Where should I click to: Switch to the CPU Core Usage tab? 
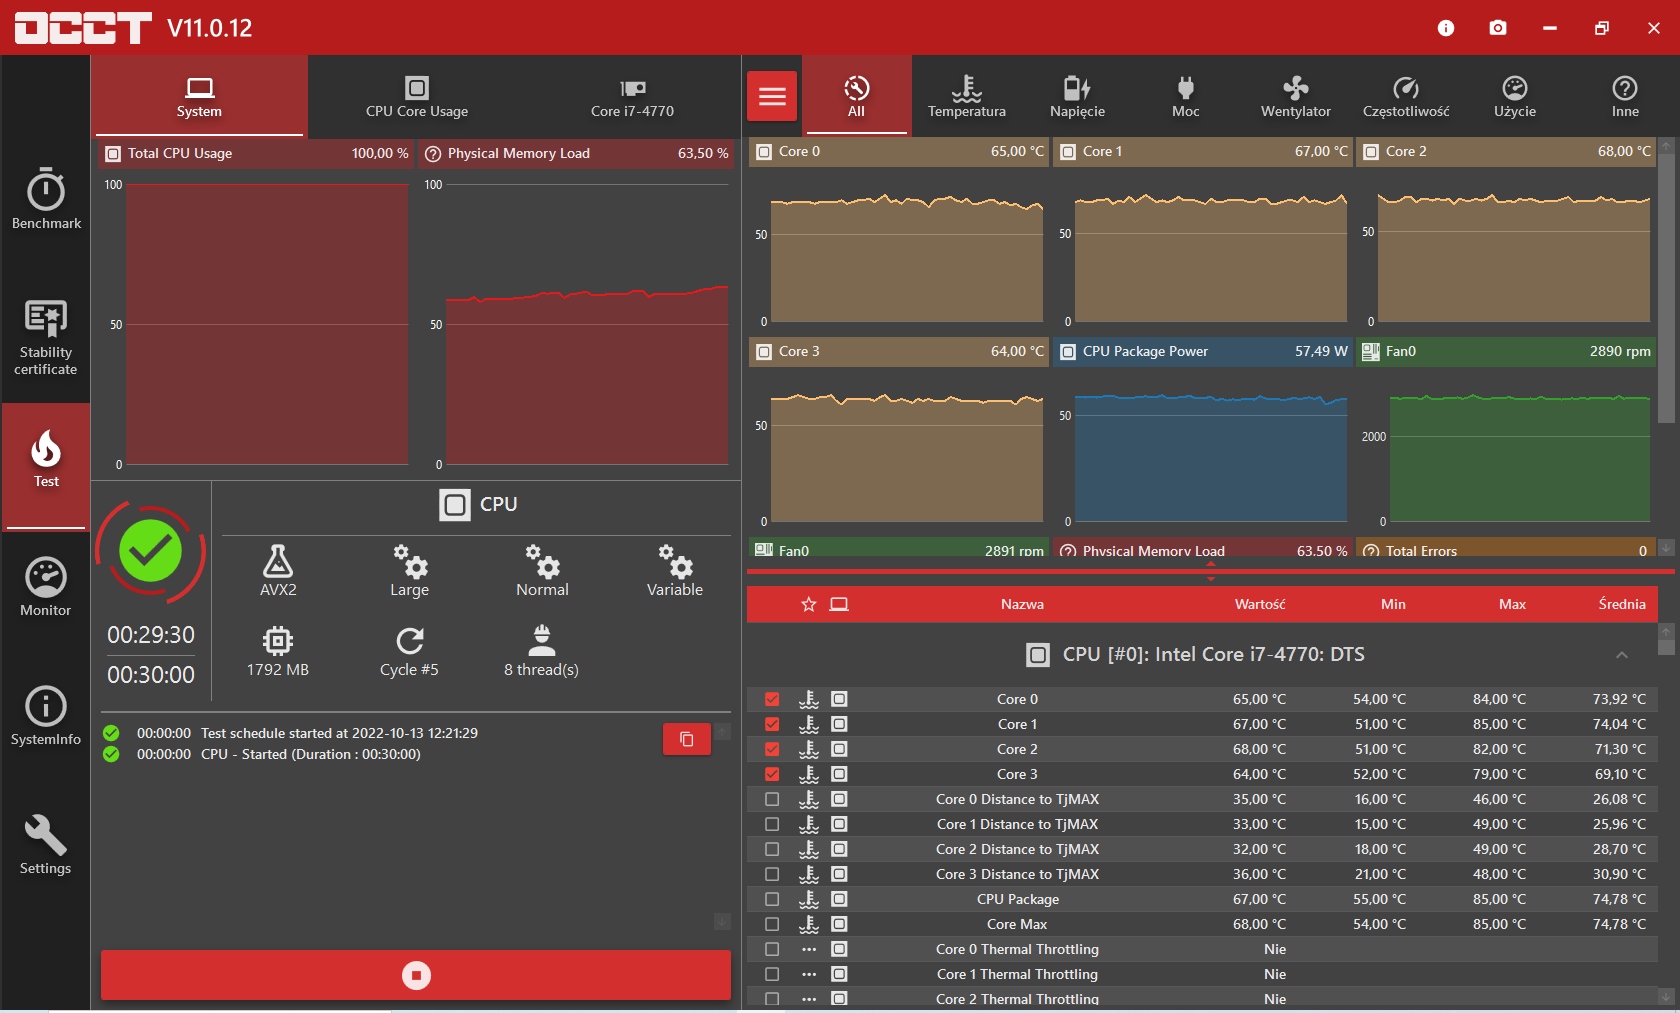point(417,96)
